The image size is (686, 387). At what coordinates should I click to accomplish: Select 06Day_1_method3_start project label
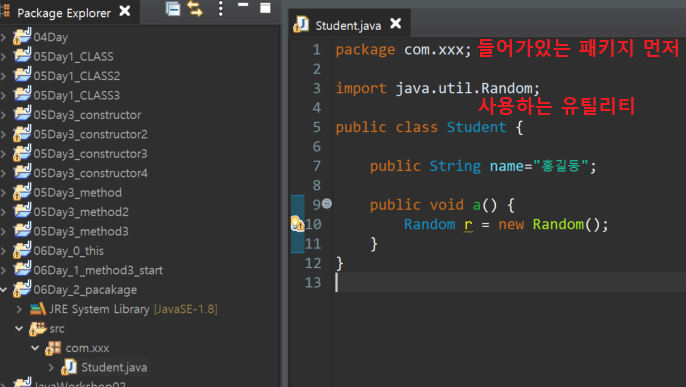[x=98, y=270]
